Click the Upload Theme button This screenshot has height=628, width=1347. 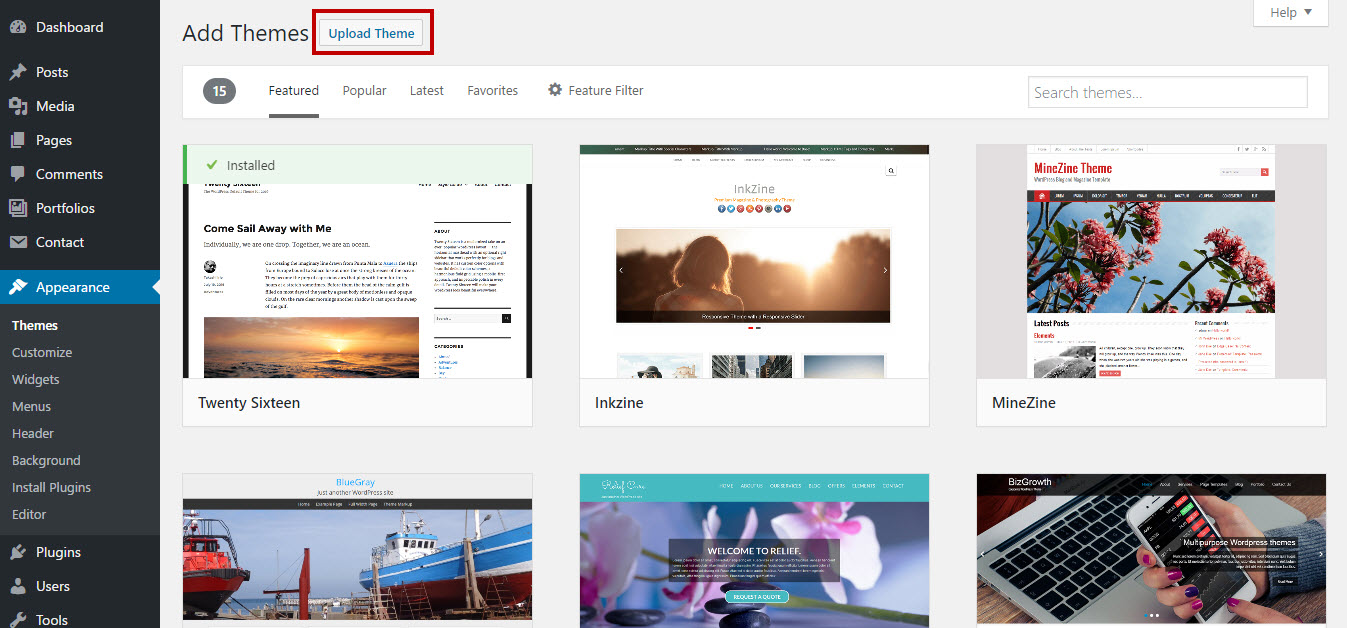371,33
